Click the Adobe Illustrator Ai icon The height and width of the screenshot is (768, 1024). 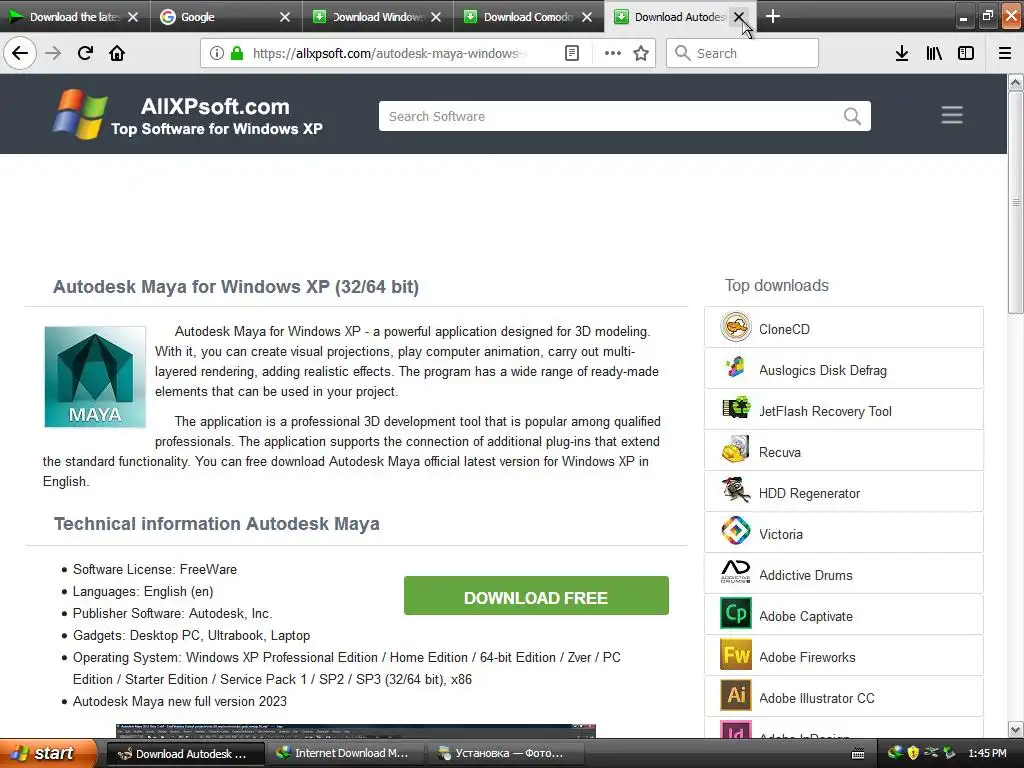[x=735, y=696]
